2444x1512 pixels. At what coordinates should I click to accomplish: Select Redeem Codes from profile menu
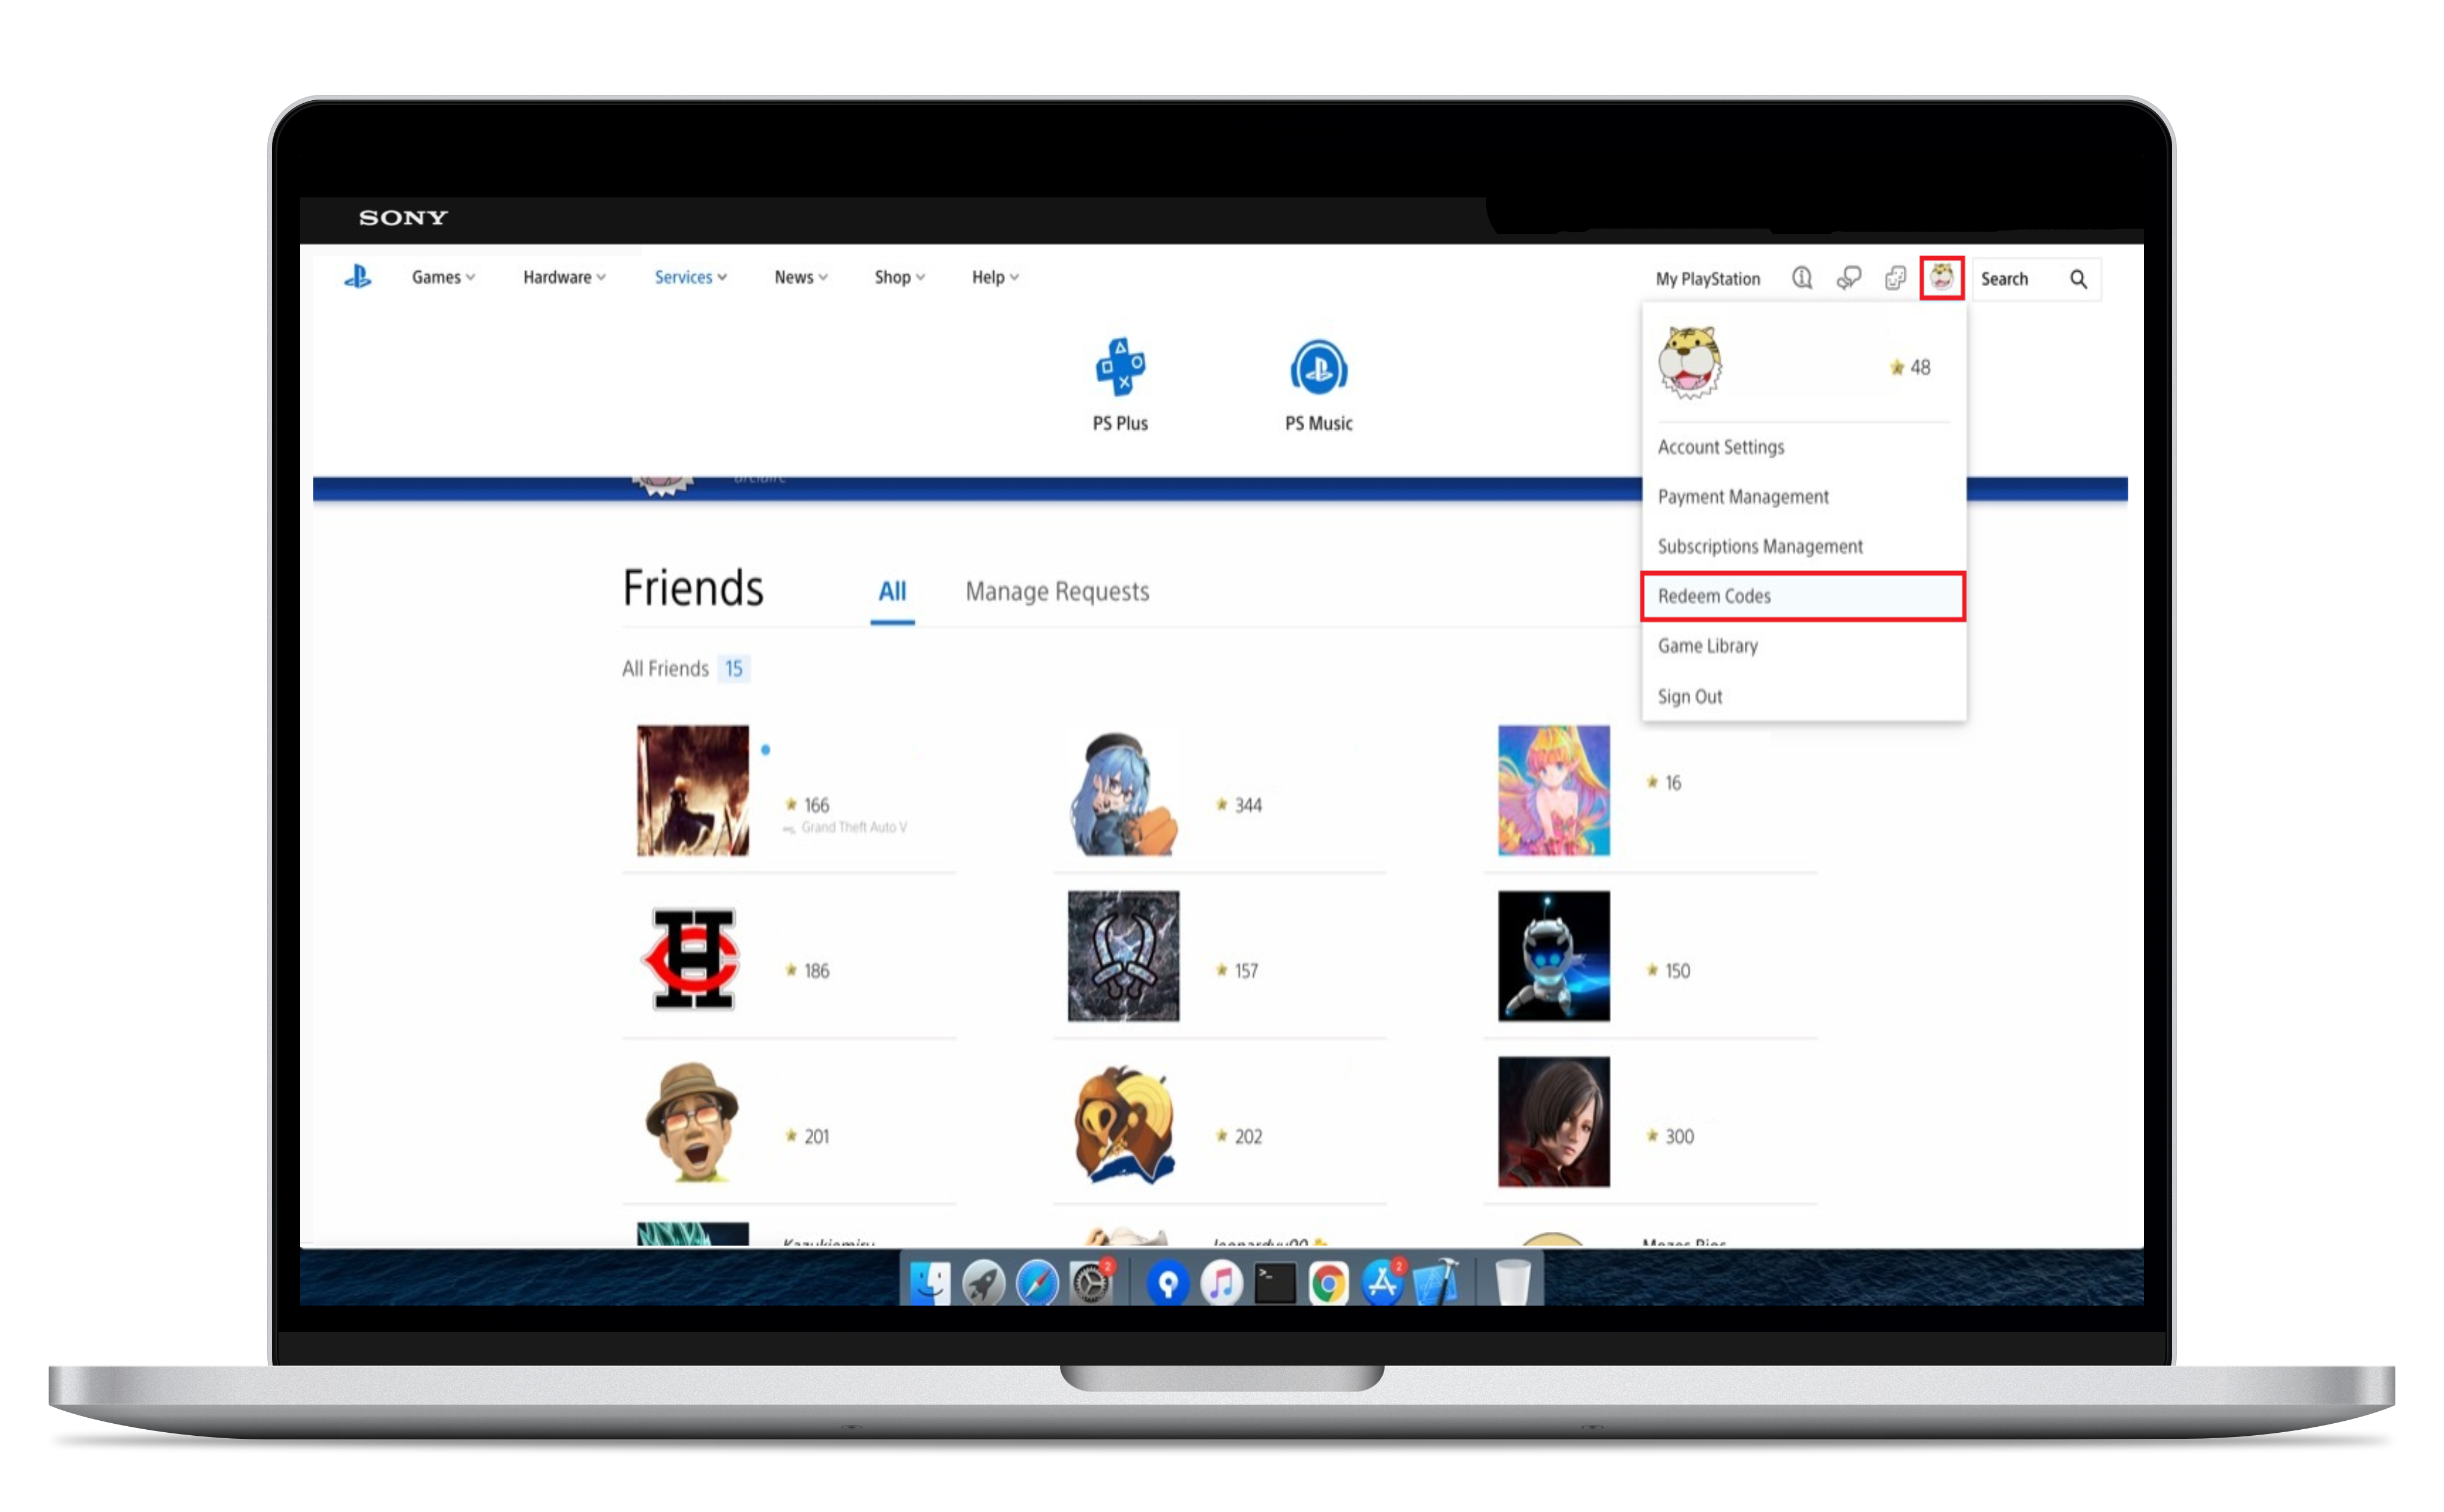1714,596
